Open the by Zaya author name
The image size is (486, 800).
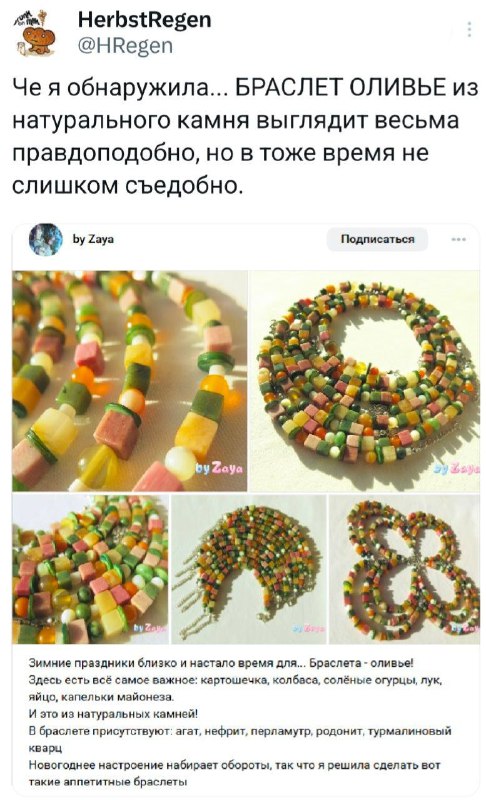pos(93,239)
